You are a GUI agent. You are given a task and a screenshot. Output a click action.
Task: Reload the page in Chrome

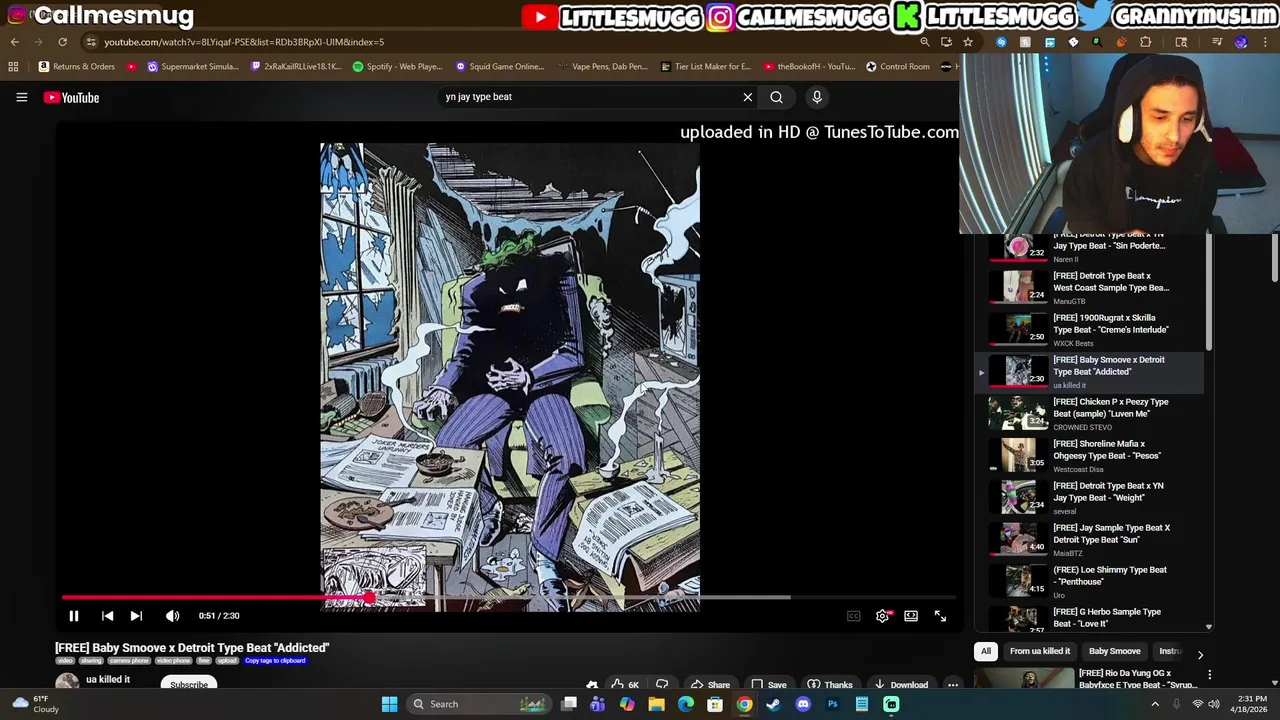(x=62, y=42)
